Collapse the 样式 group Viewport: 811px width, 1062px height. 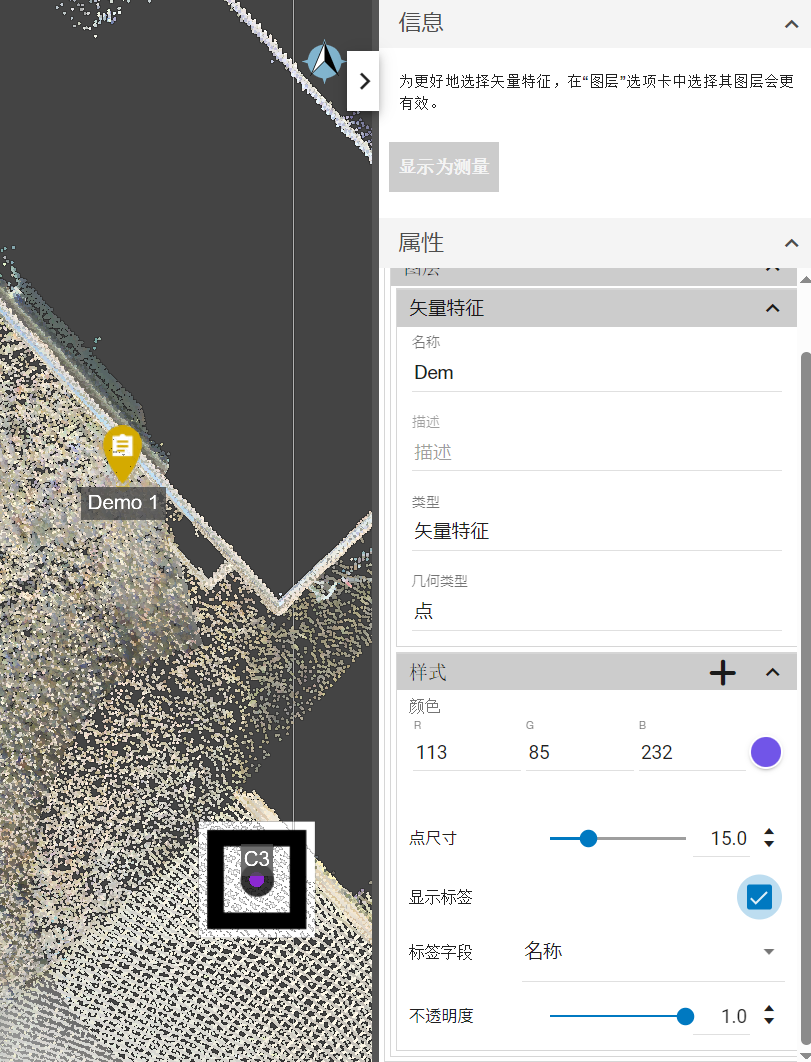772,672
